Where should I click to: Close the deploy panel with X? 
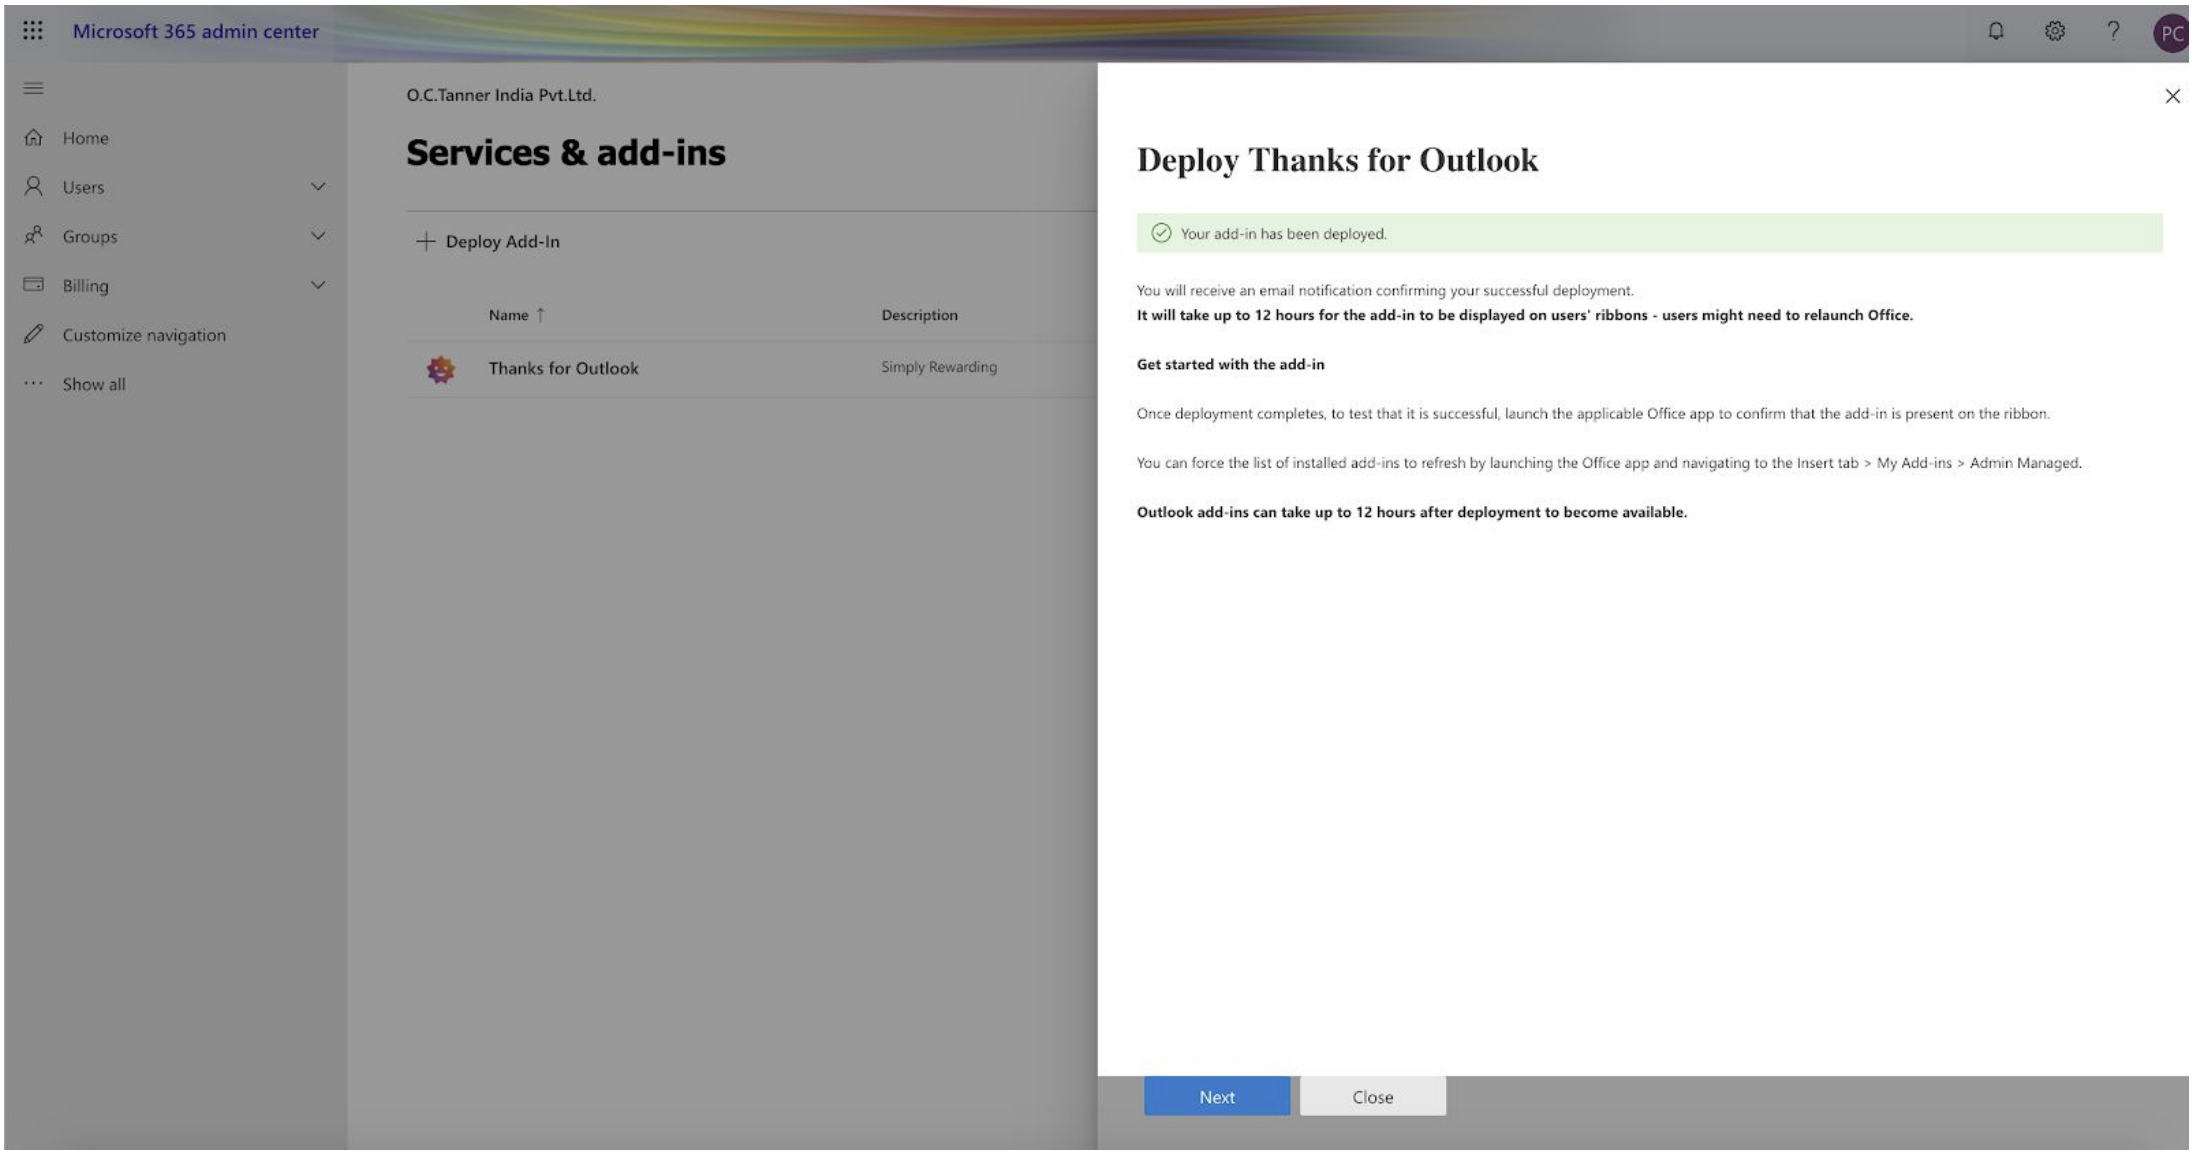point(2172,96)
